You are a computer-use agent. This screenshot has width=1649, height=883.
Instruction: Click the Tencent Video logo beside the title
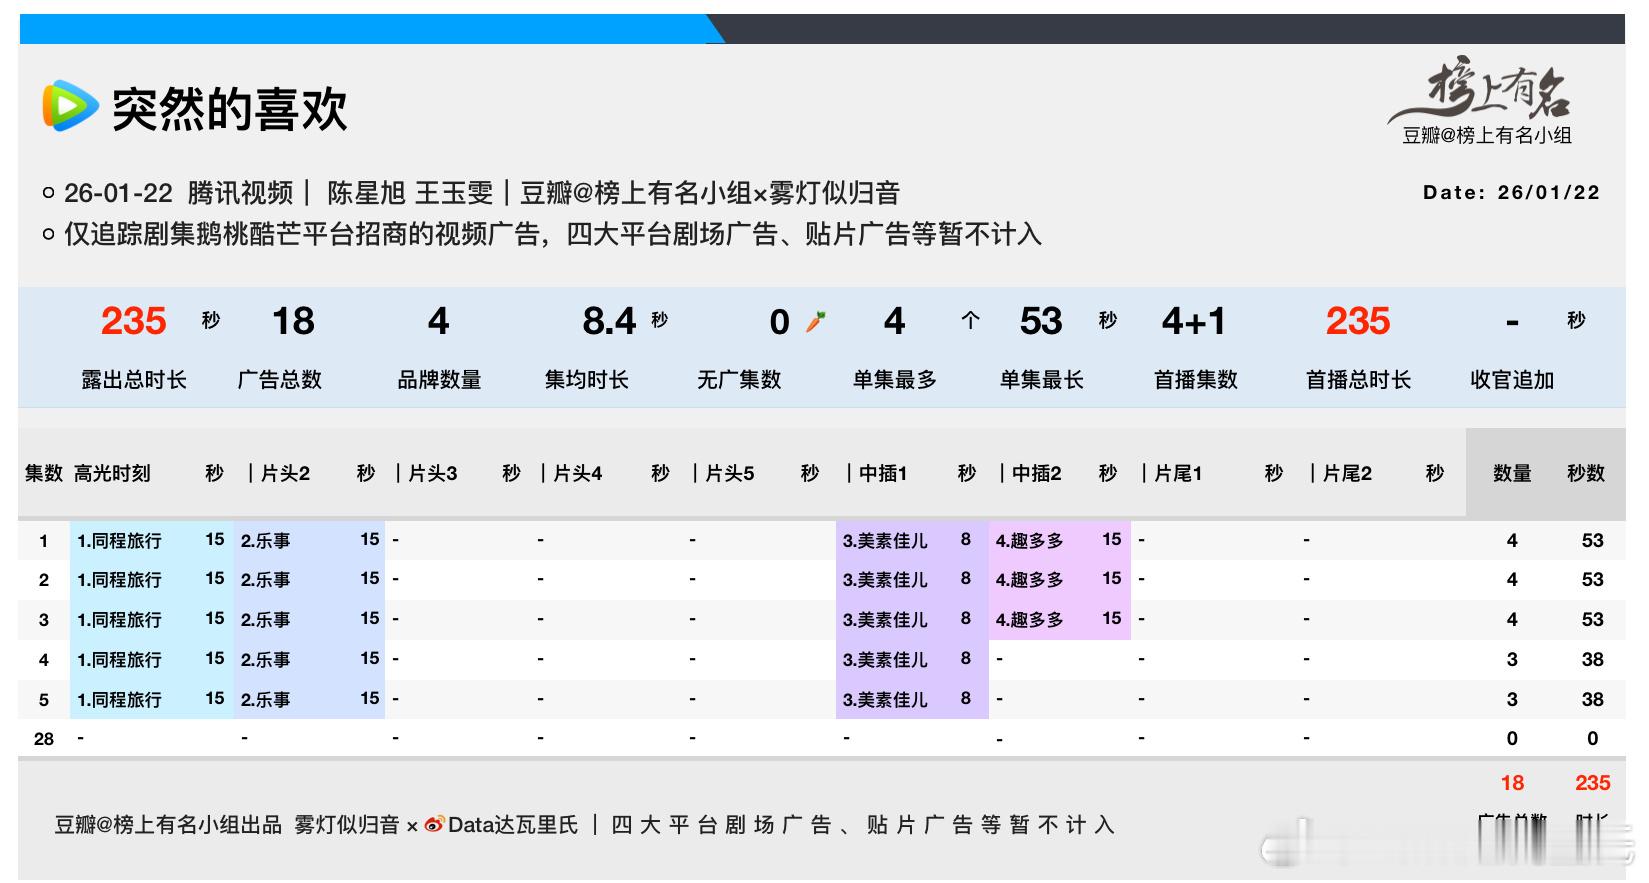click(x=70, y=106)
